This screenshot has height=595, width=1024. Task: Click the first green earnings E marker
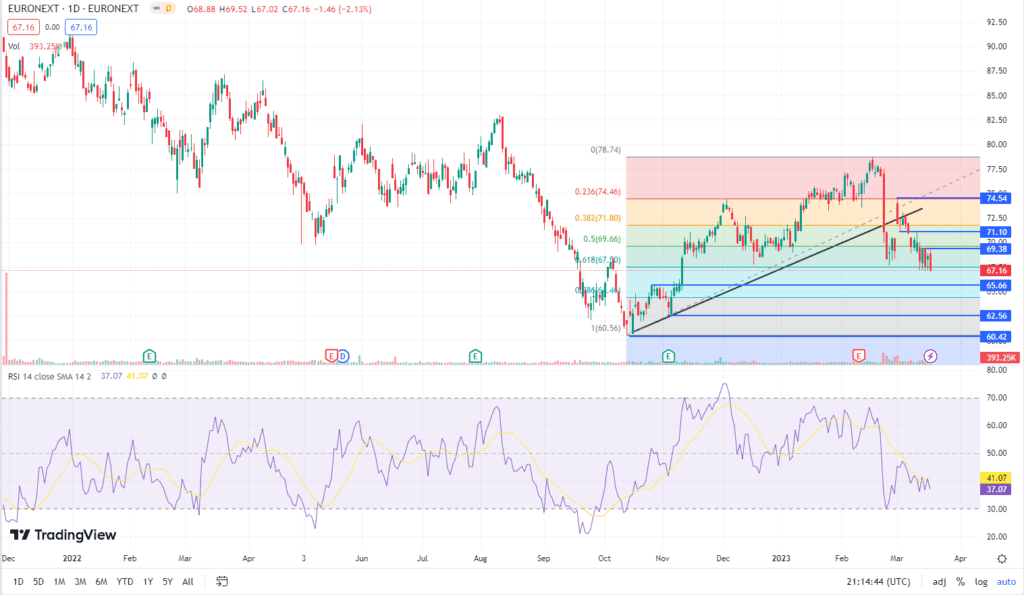pos(150,355)
